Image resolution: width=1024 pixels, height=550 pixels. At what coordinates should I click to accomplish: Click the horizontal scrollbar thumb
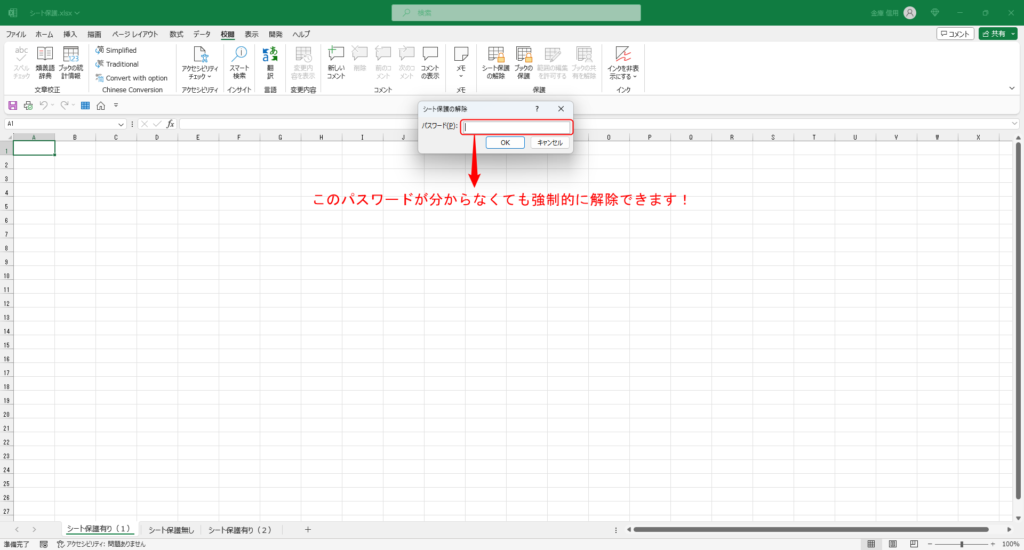click(811, 529)
